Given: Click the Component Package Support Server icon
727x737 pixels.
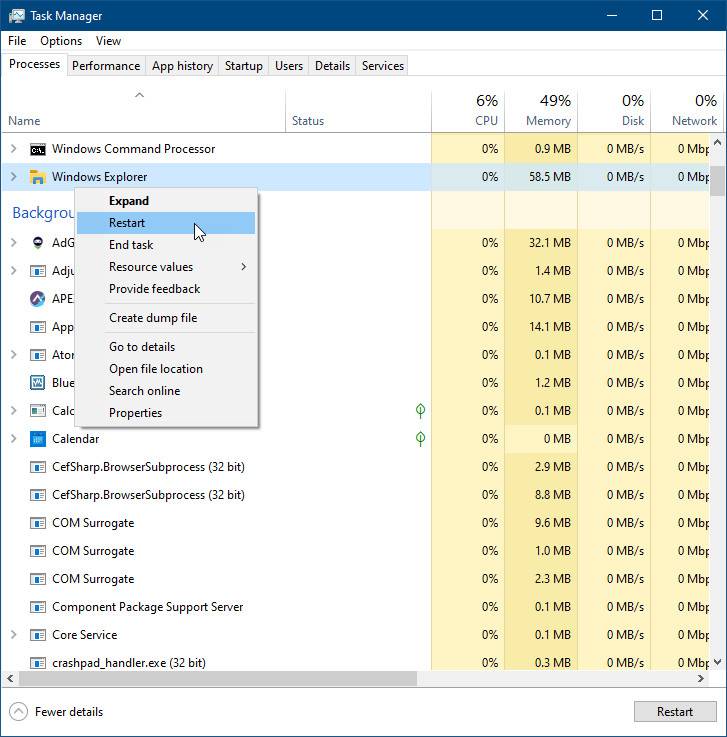Looking at the screenshot, I should pyautogui.click(x=38, y=607).
